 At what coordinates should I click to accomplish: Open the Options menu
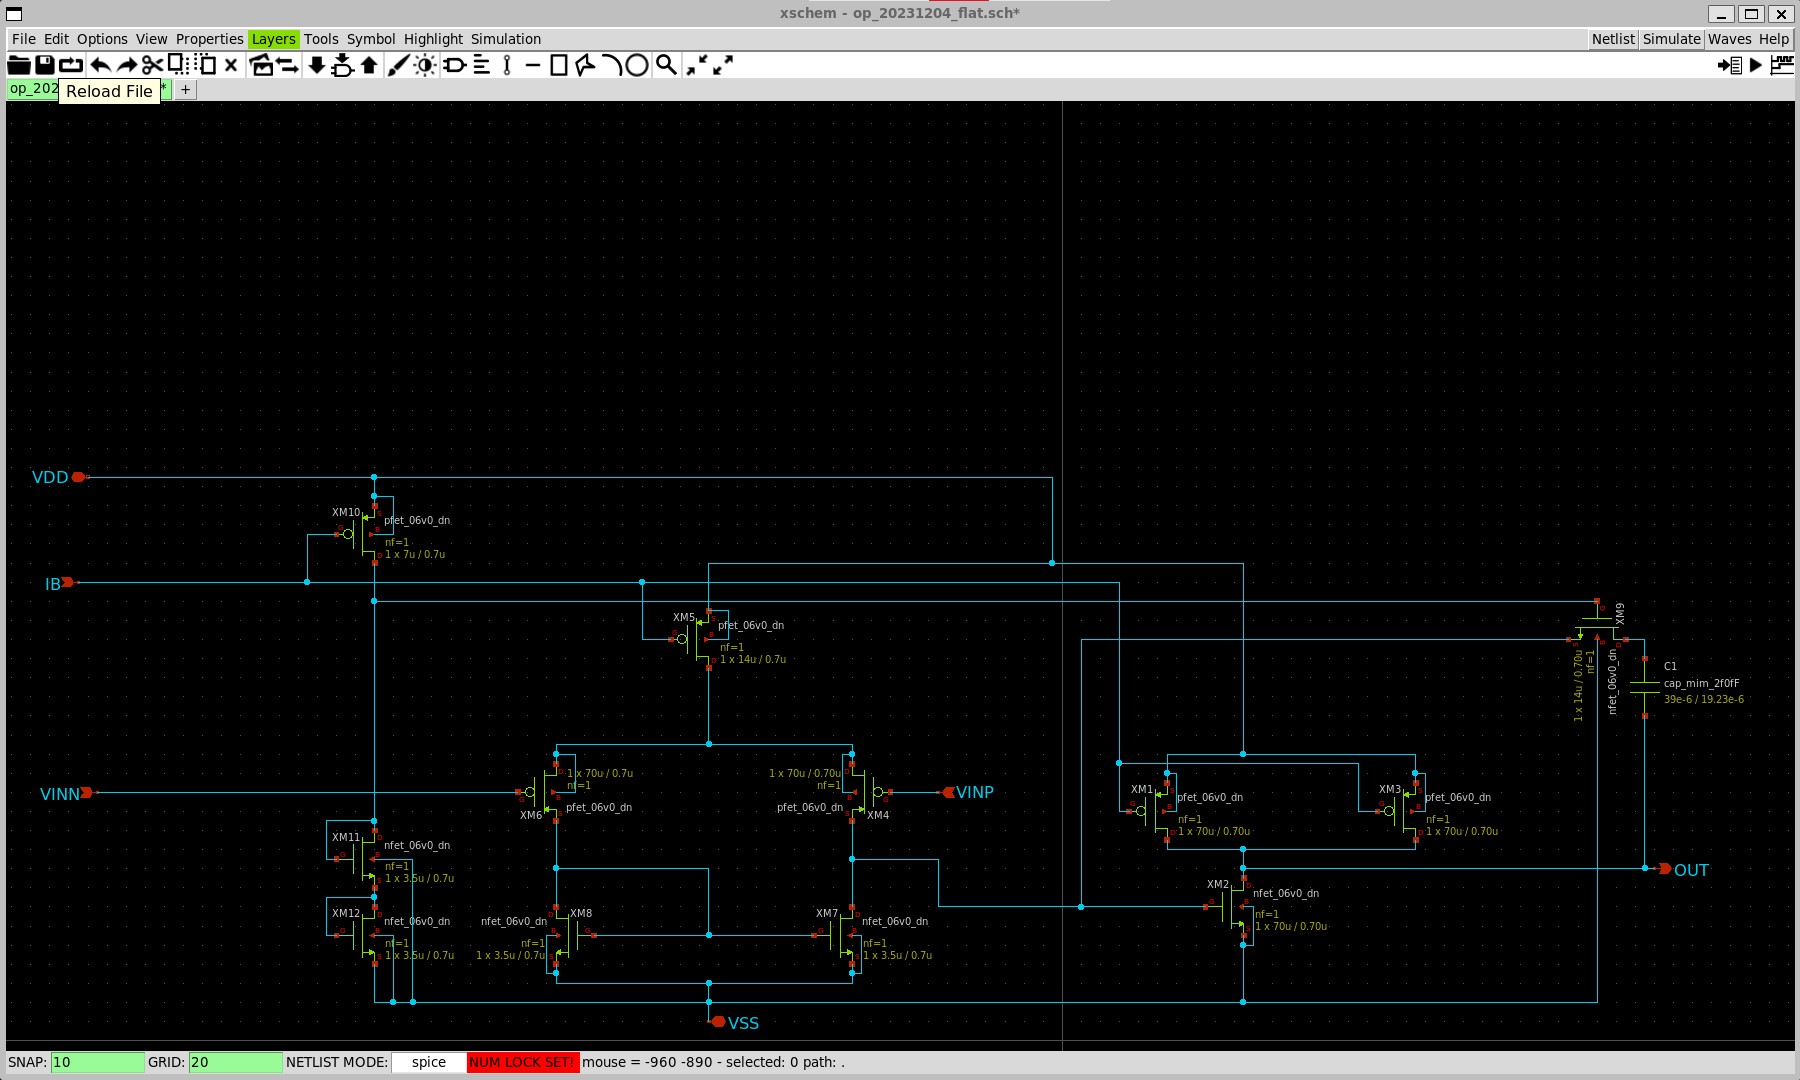(x=102, y=39)
